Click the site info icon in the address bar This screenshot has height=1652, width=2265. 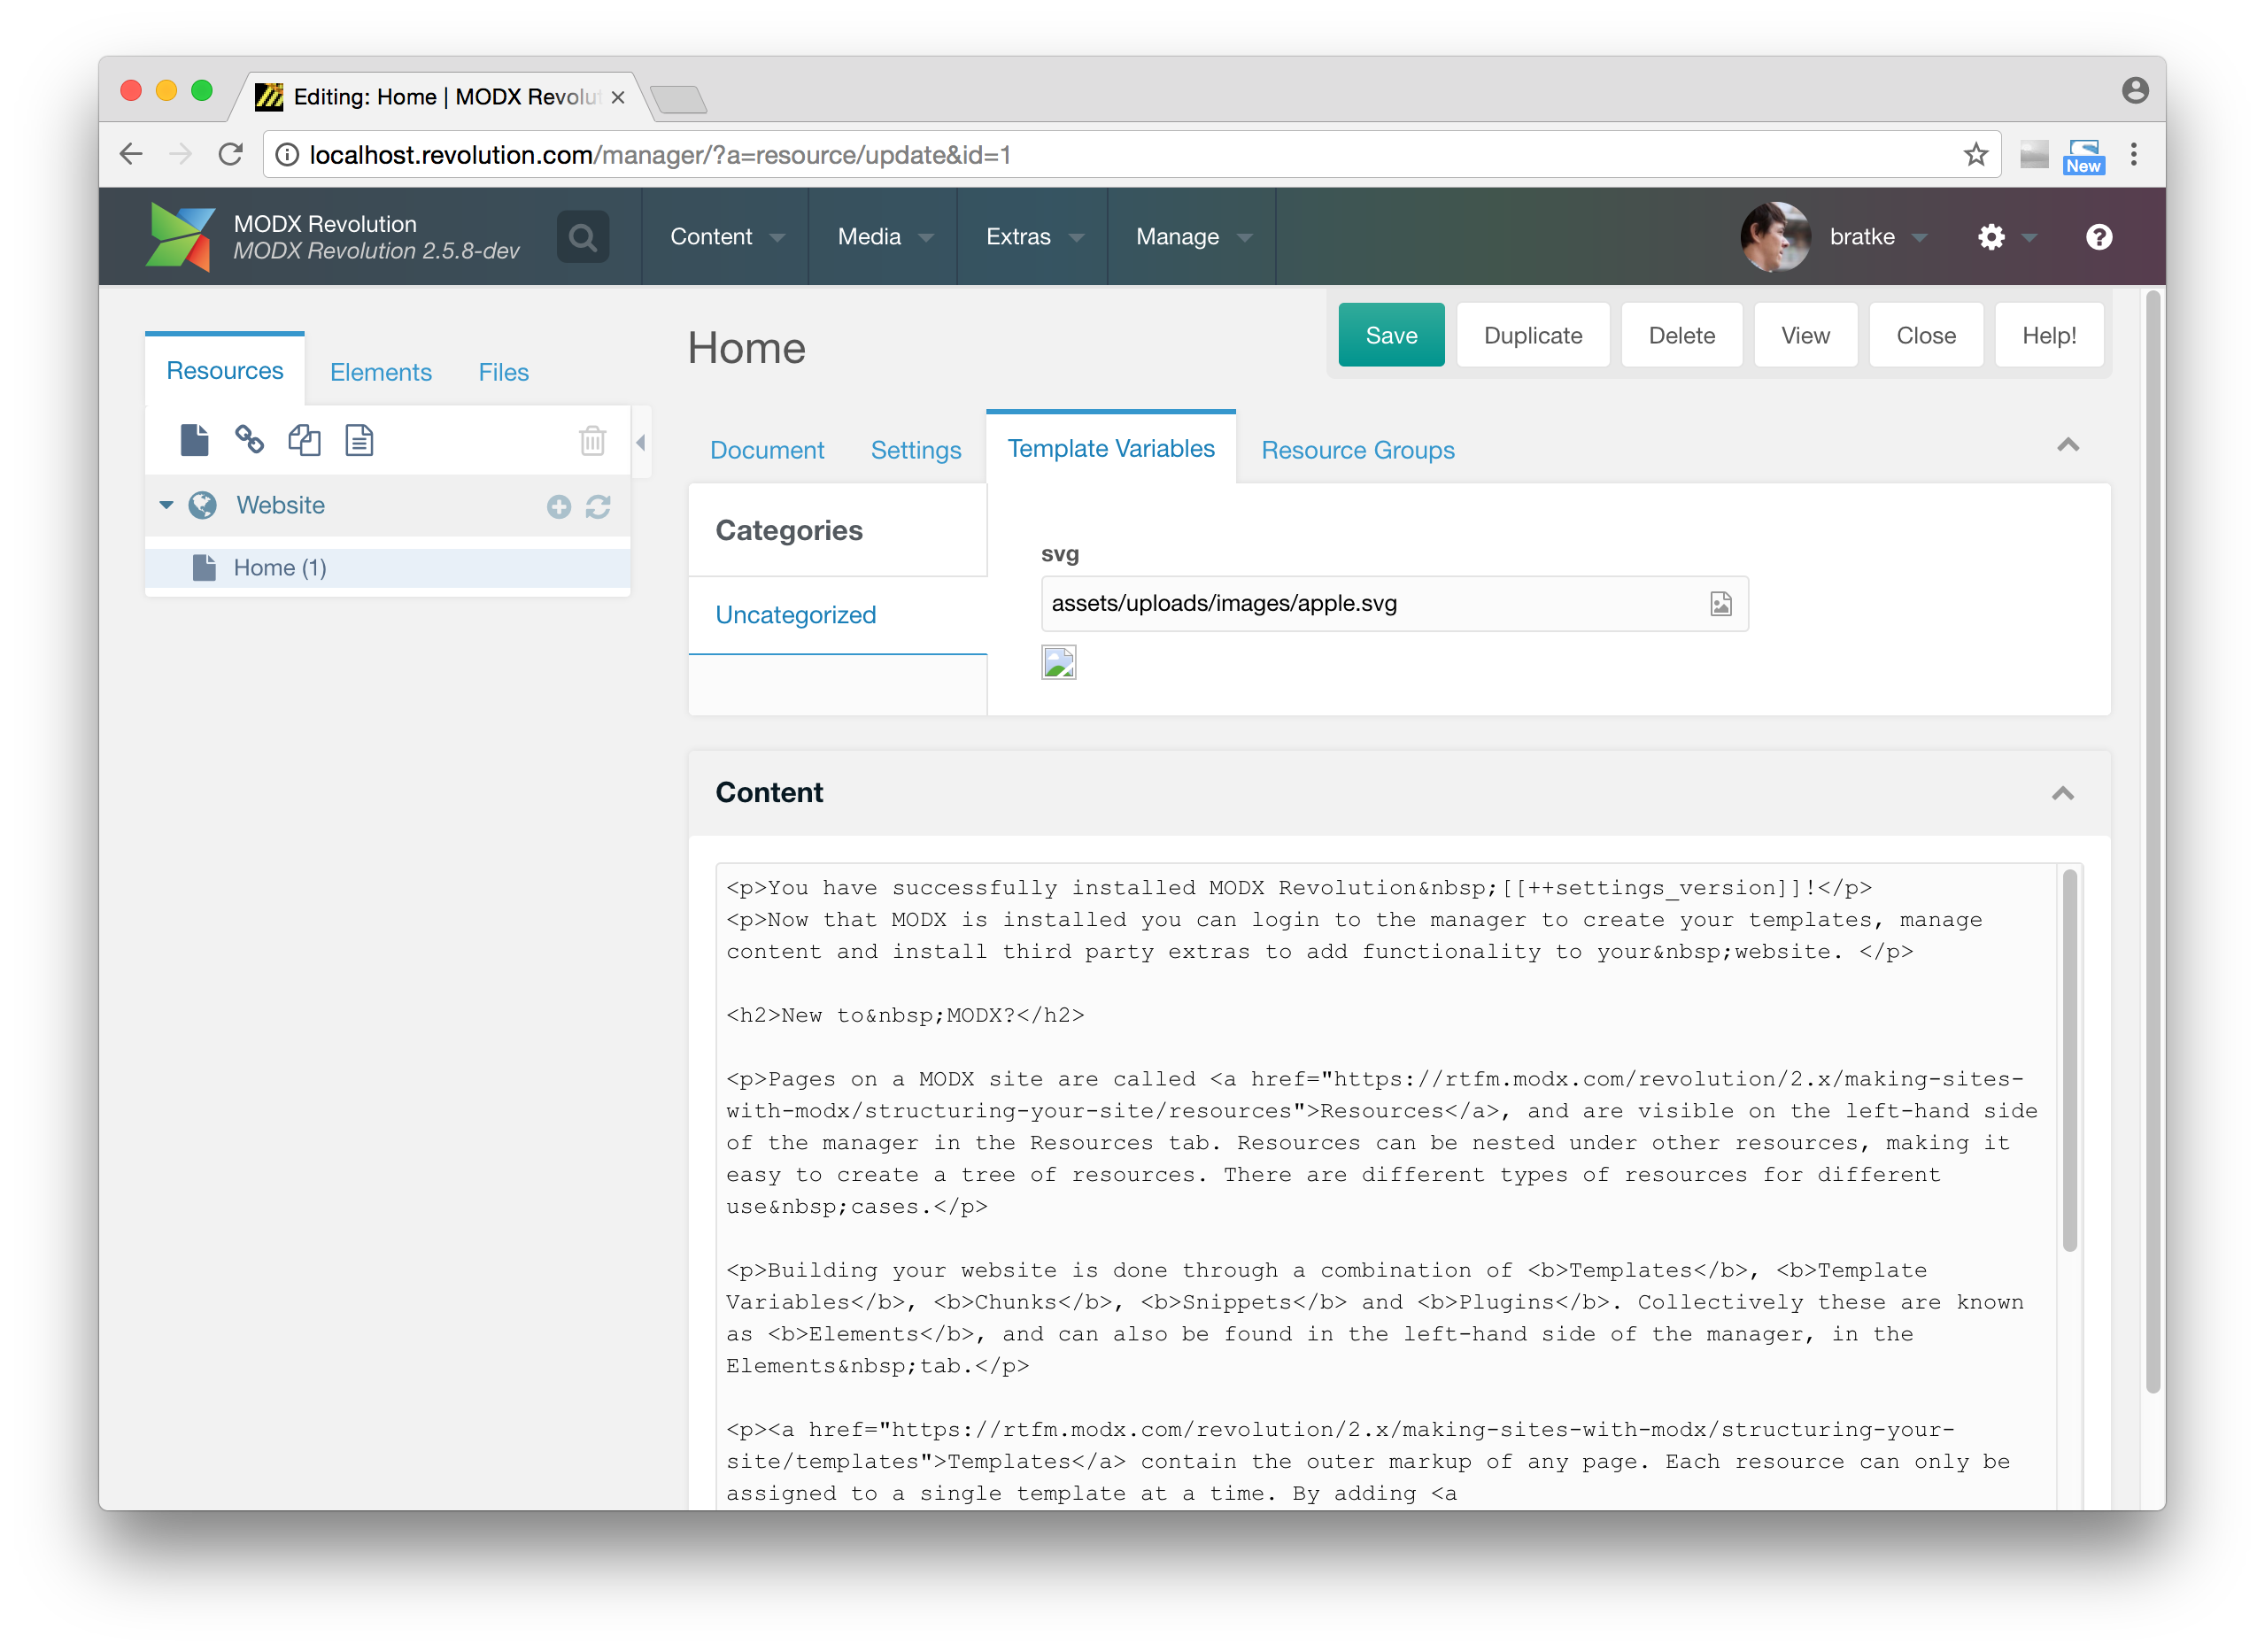pyautogui.click(x=287, y=154)
